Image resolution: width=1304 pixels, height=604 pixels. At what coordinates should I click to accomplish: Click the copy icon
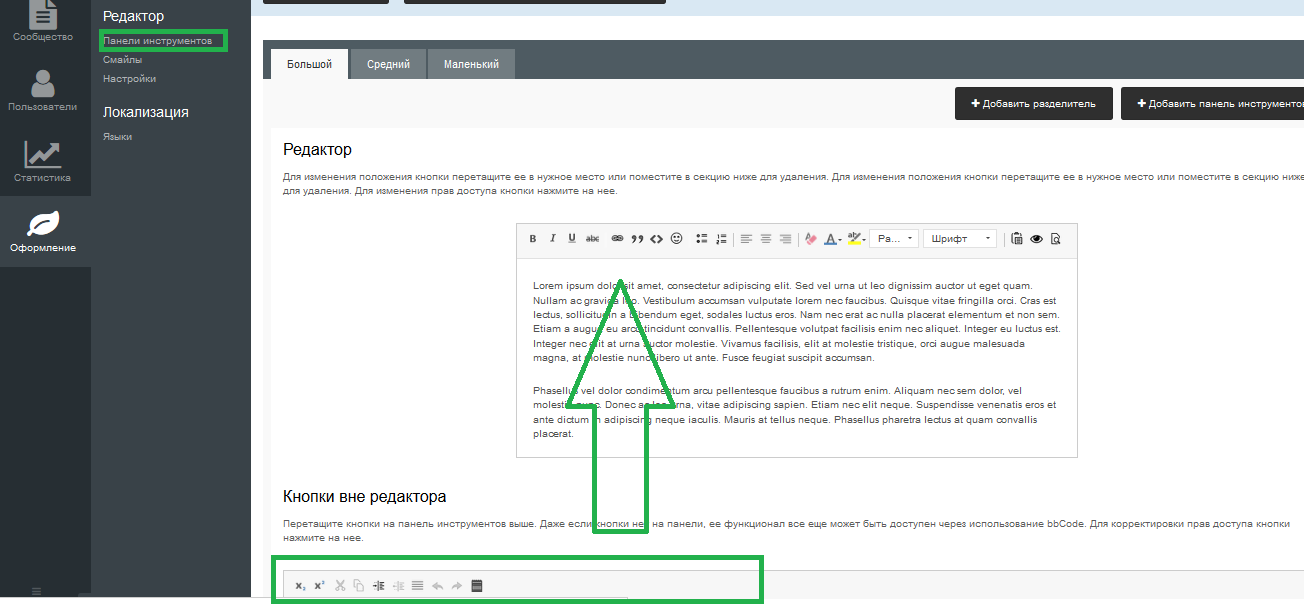359,586
